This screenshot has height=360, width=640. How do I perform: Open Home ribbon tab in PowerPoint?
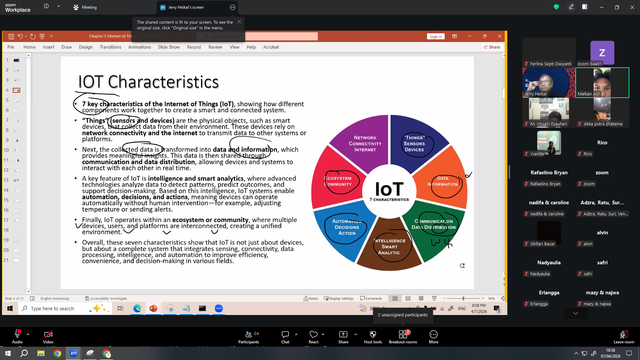tap(29, 47)
